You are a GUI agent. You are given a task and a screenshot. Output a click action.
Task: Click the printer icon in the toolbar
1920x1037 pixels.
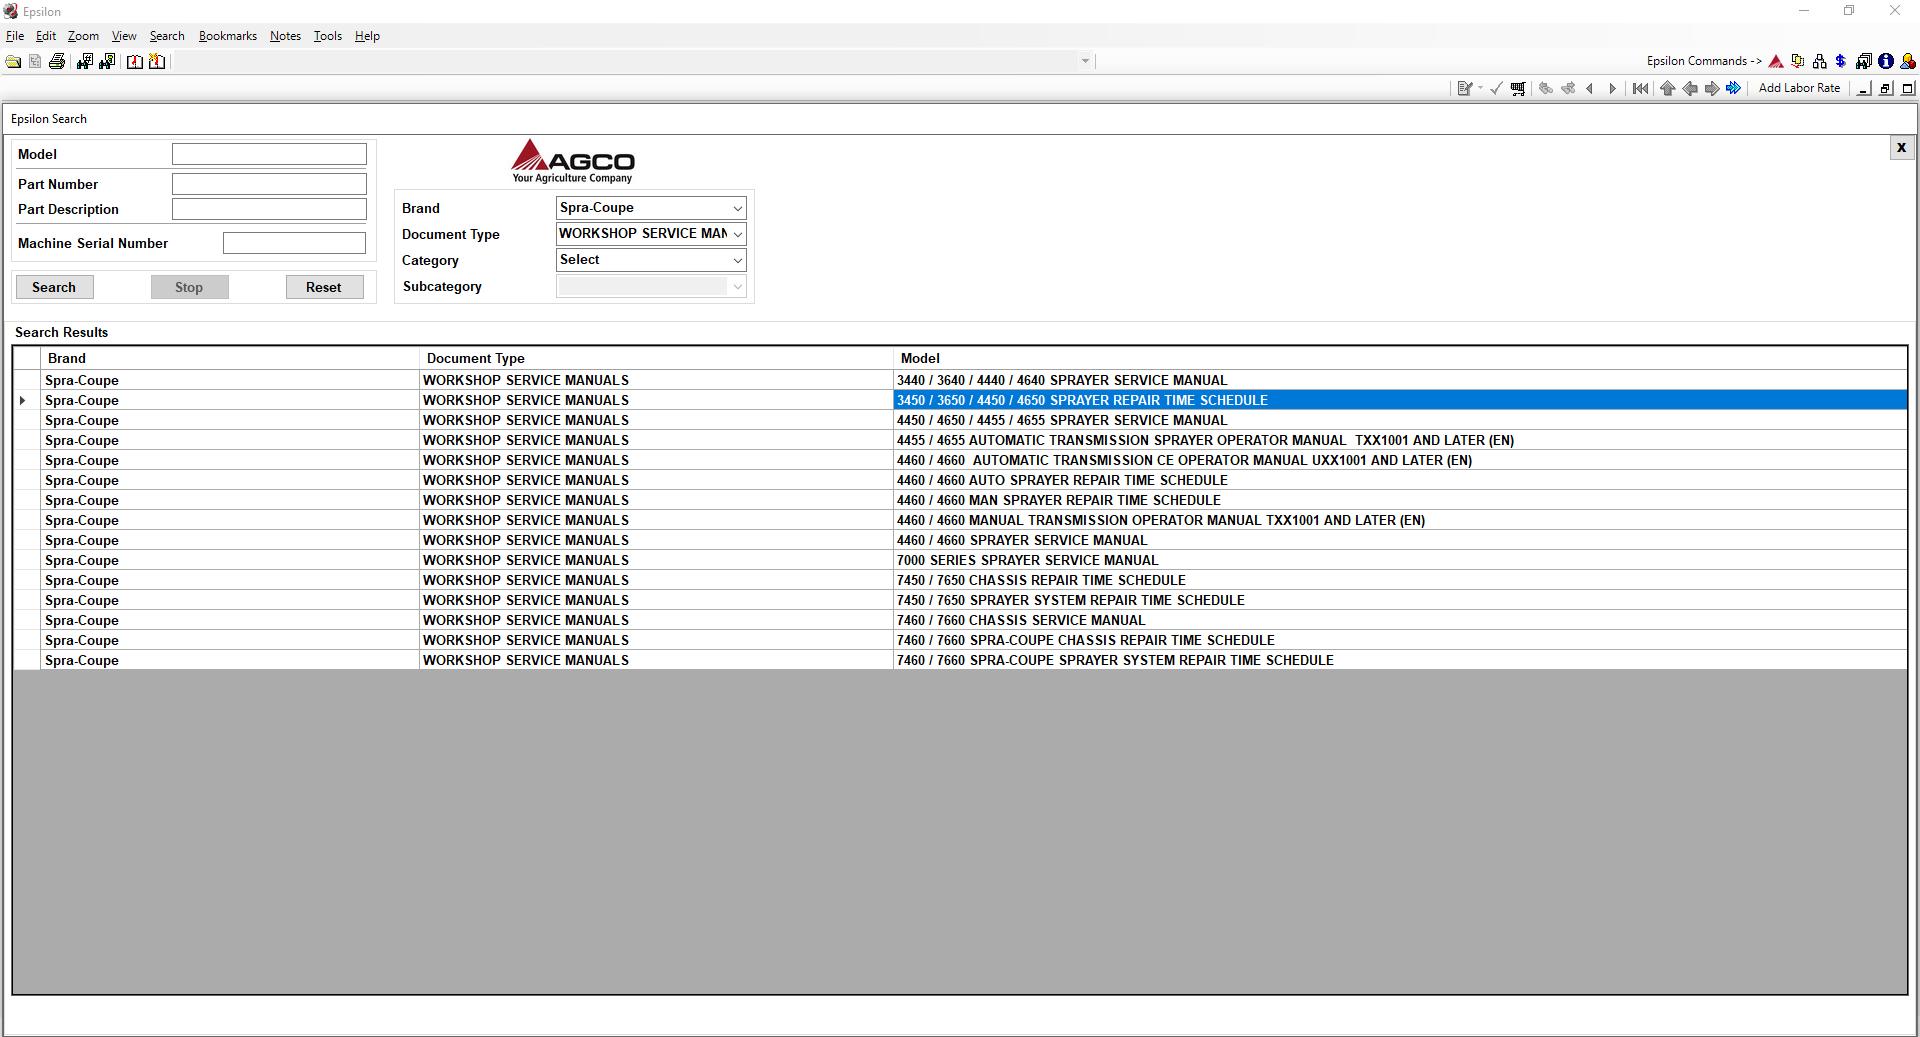(x=57, y=62)
